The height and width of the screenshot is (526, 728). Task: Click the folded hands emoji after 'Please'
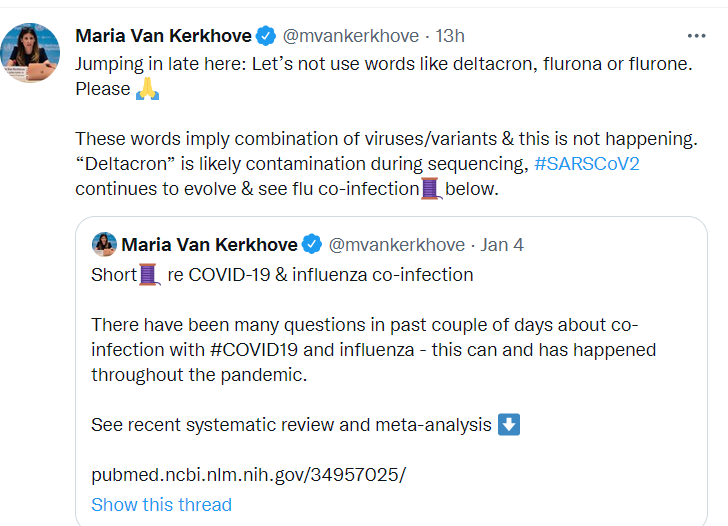(x=148, y=88)
